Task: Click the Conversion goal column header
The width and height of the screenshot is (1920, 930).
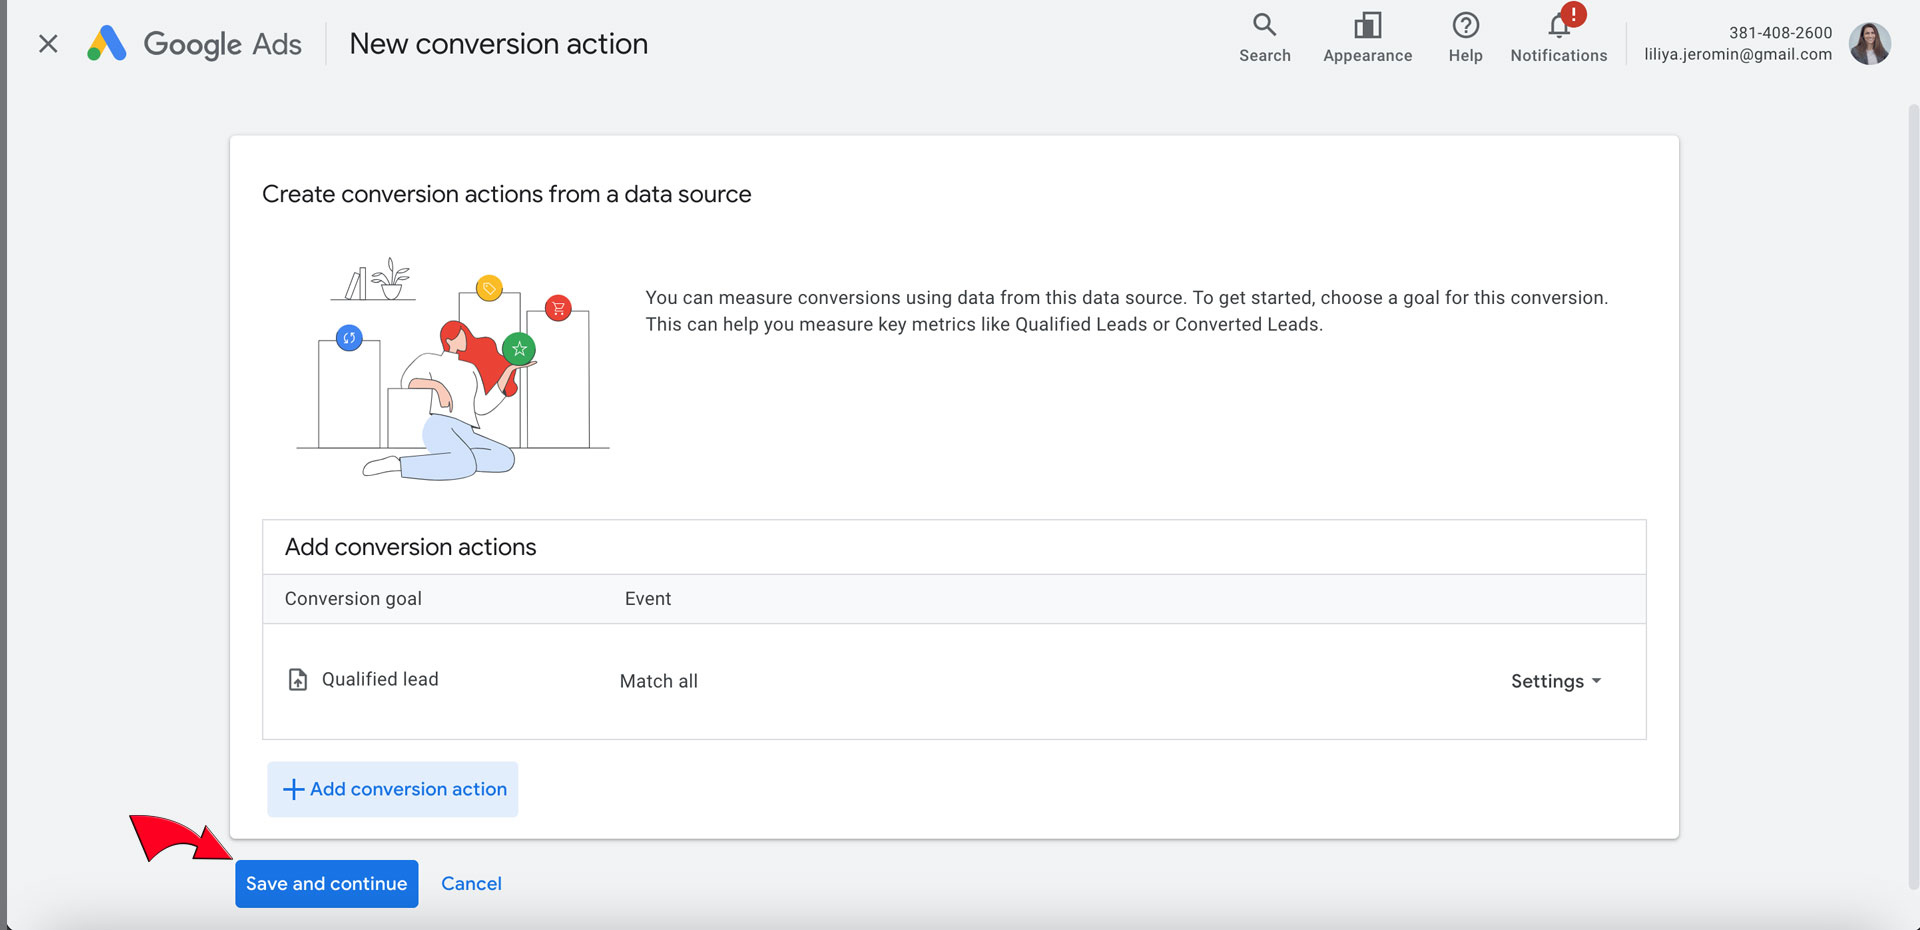Action: 353,599
